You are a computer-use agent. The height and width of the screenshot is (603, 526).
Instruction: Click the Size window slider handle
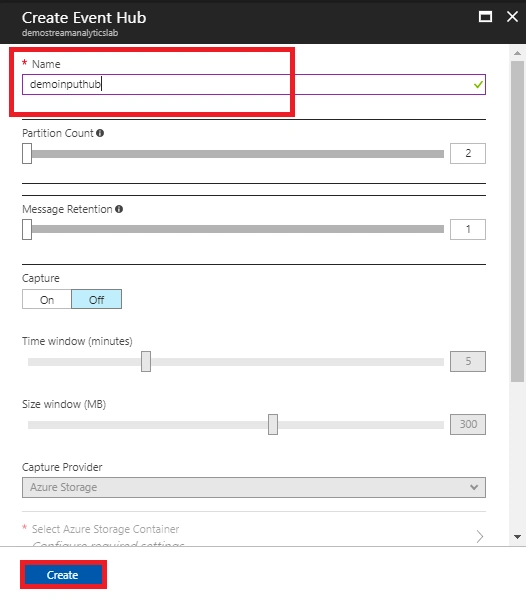[273, 425]
